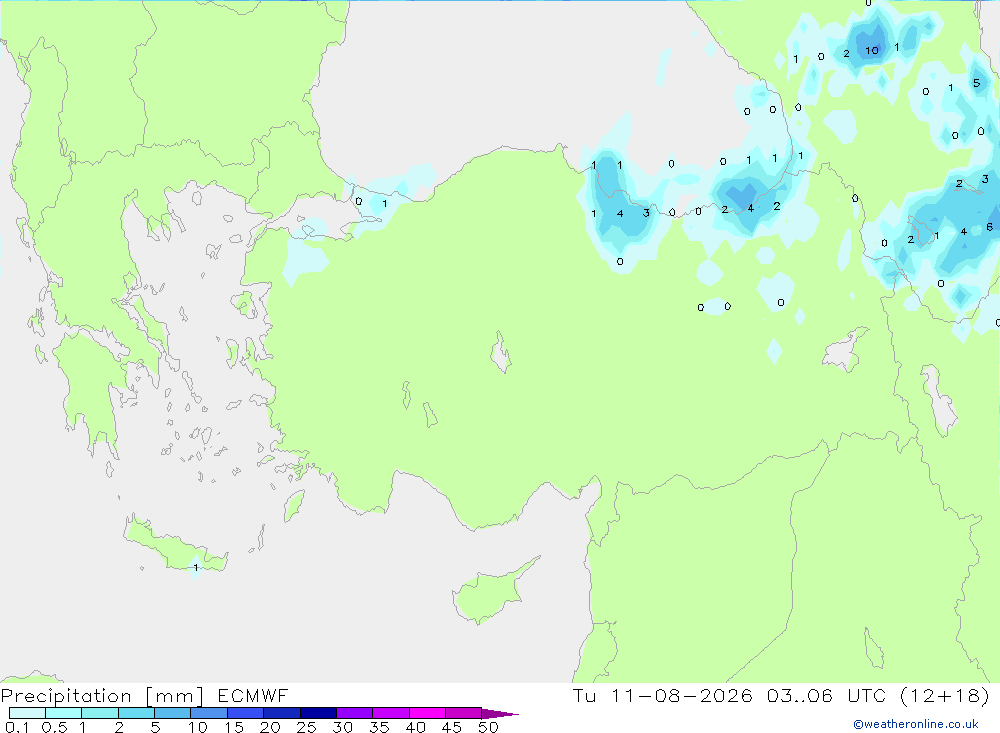1000x733 pixels.
Task: Click the 0.1–0.5 mm pale cyan legend swatch
Action: point(27,713)
